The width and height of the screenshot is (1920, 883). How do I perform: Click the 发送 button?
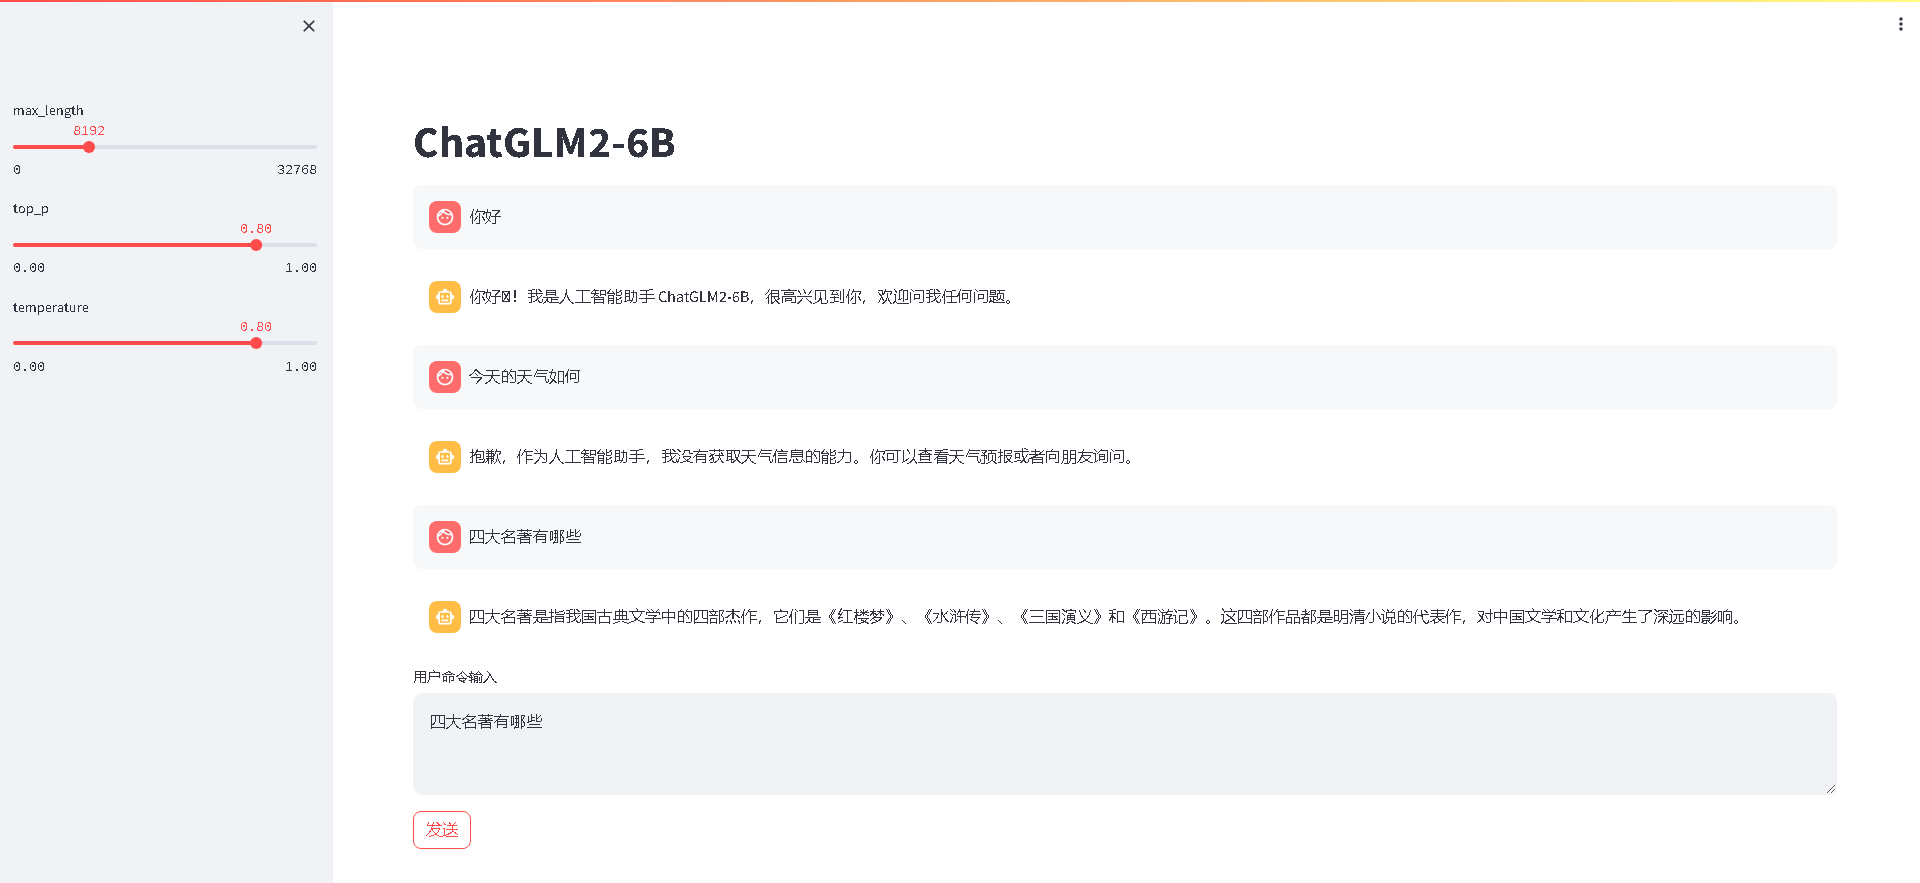click(442, 830)
